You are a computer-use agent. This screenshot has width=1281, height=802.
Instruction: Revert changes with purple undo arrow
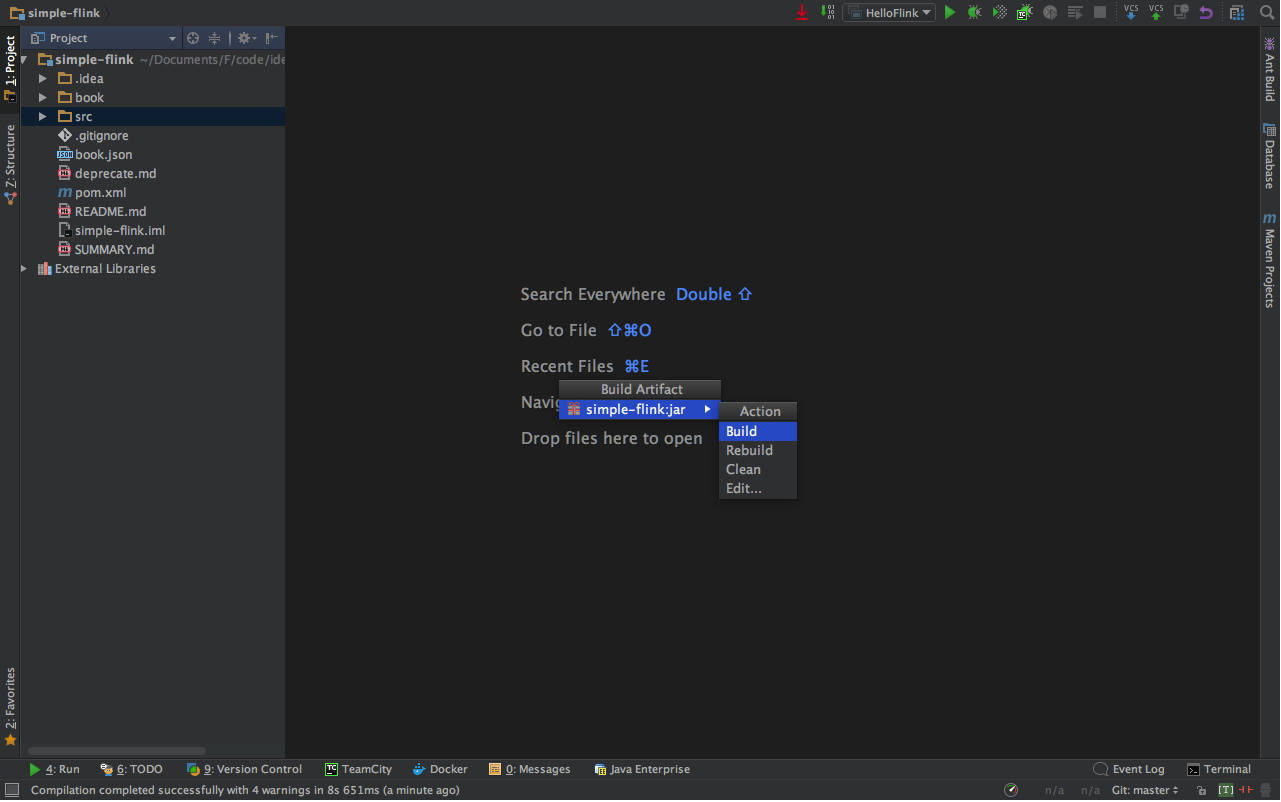(x=1206, y=12)
